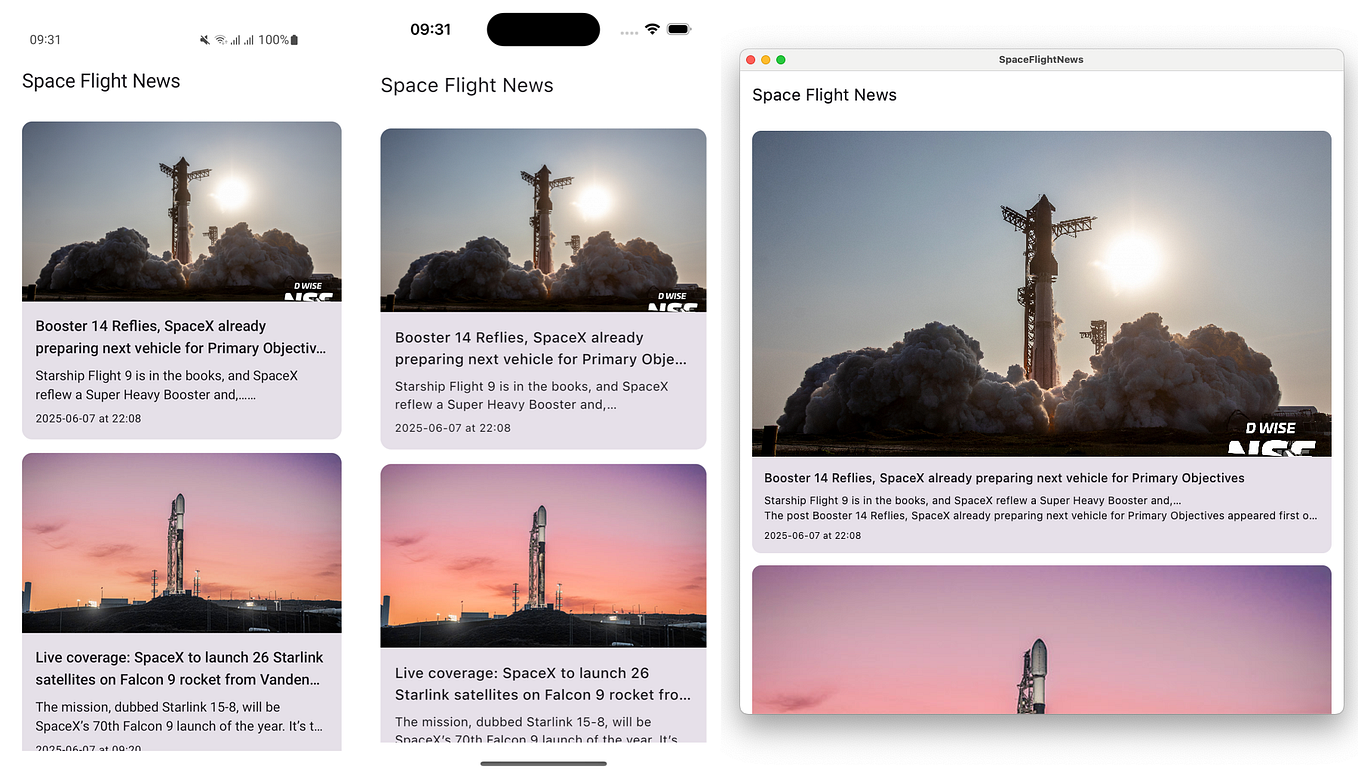Click the SpaceFlightNews title in the macOS window bar
The height and width of the screenshot is (773, 1358).
tap(1041, 59)
